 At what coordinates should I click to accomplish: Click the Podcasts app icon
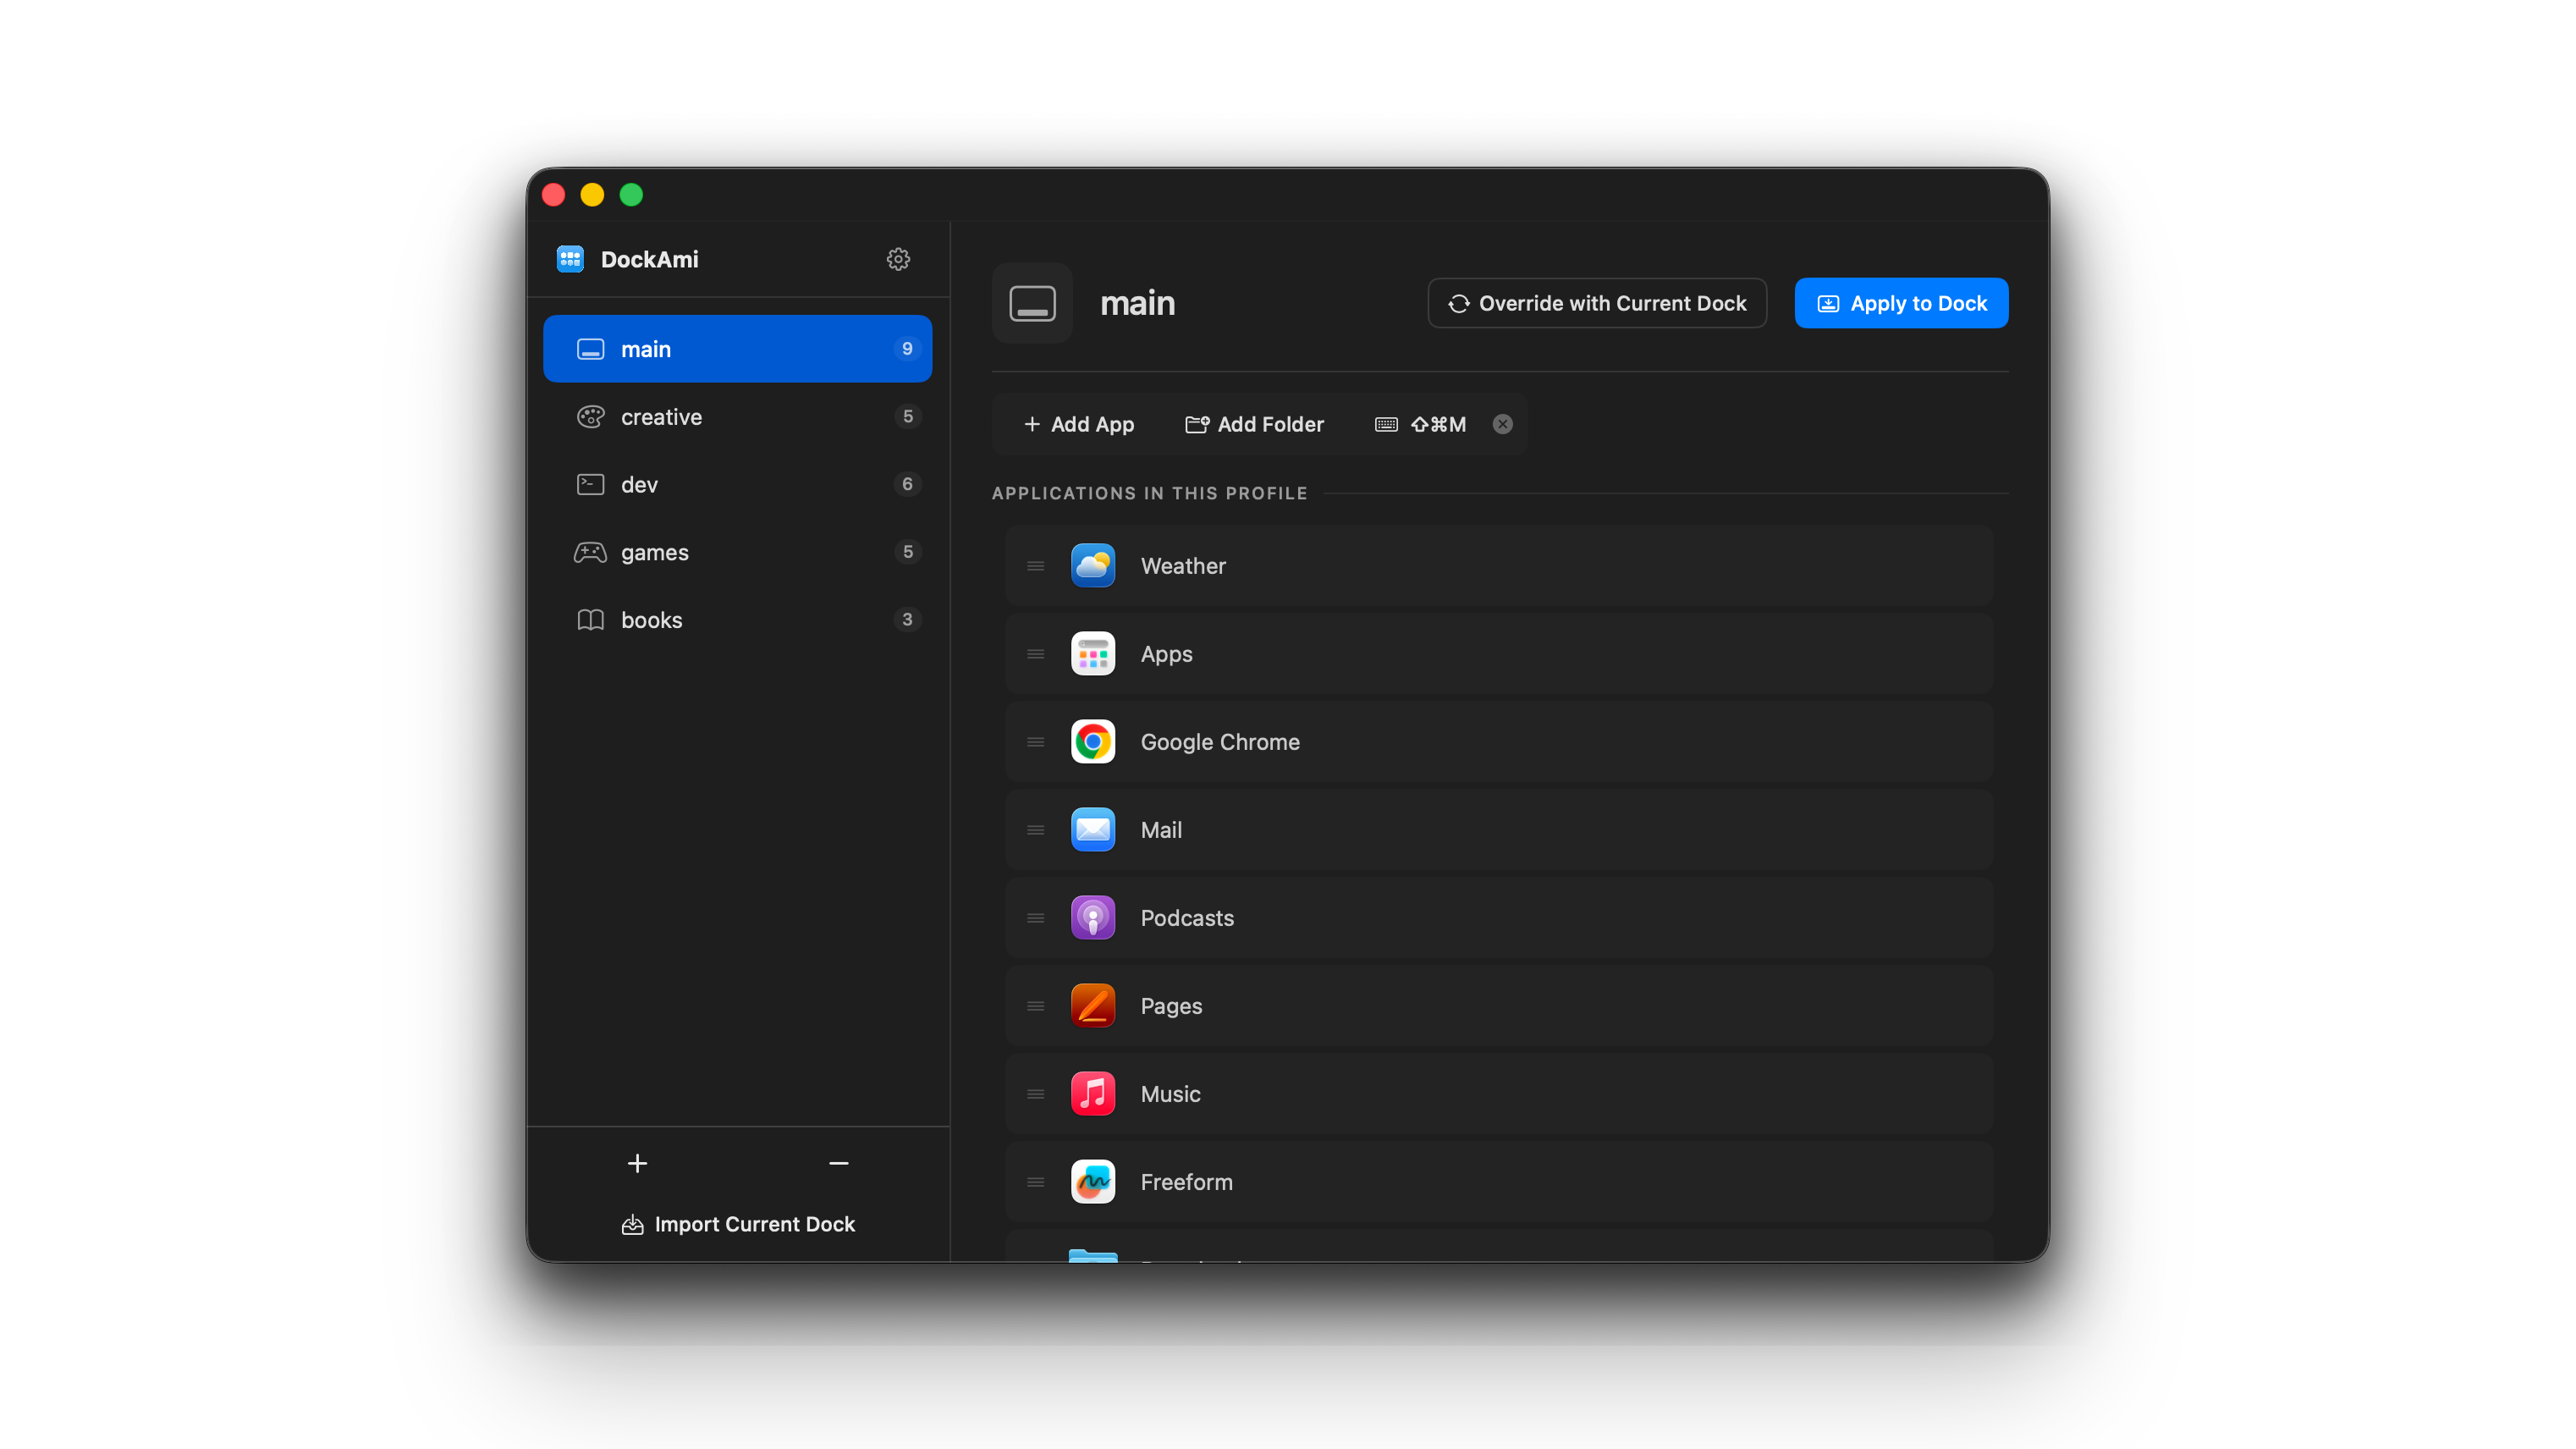(x=1092, y=918)
